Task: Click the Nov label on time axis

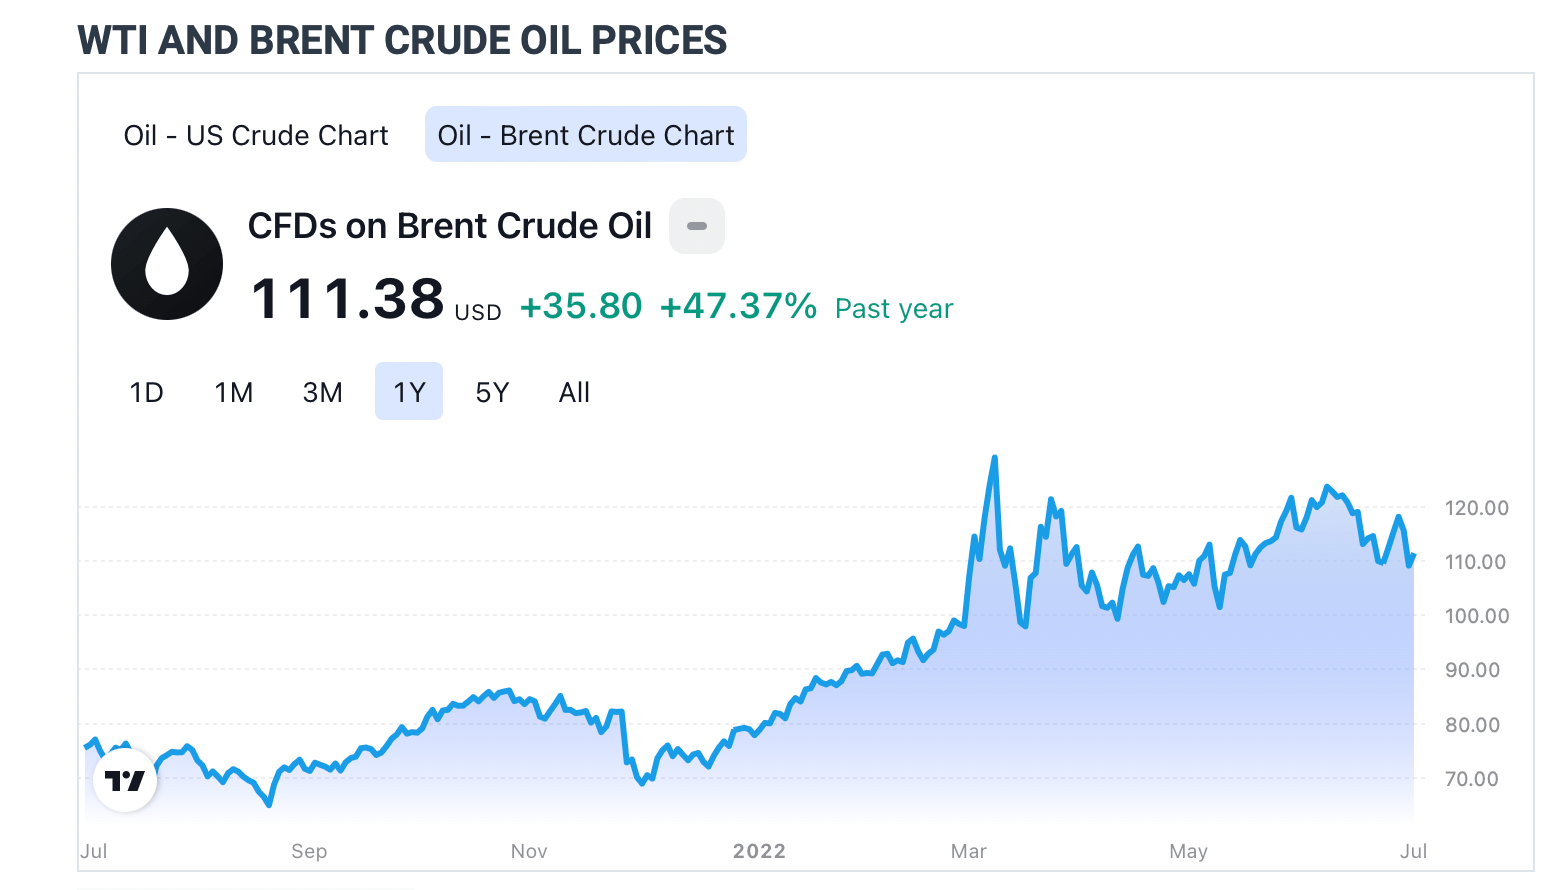Action: [x=529, y=851]
